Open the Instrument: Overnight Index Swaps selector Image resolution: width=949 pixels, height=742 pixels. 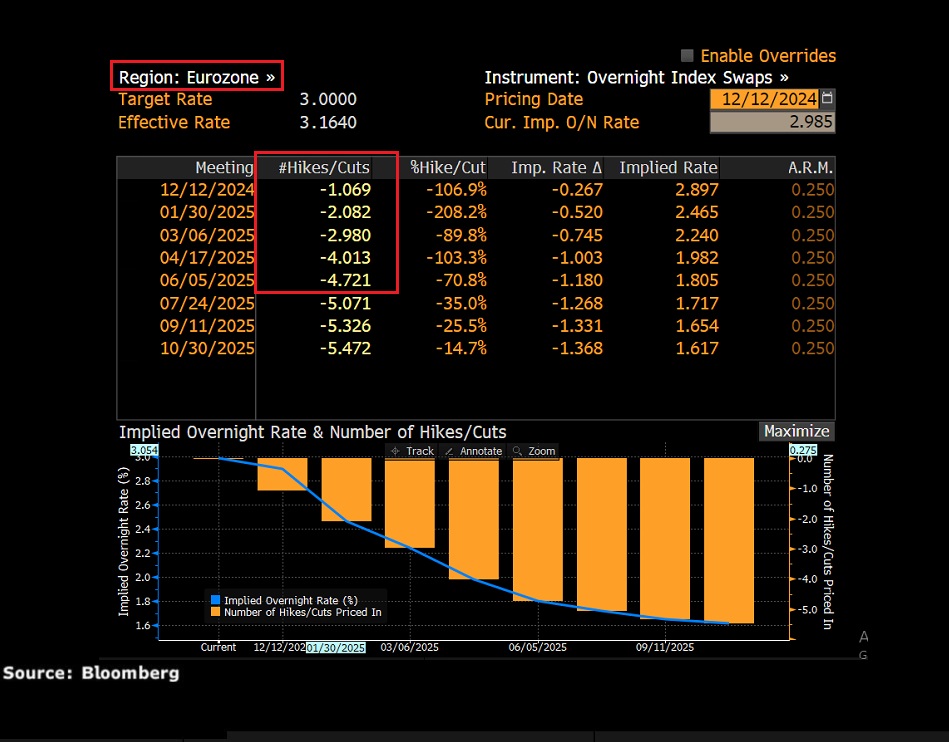point(636,77)
